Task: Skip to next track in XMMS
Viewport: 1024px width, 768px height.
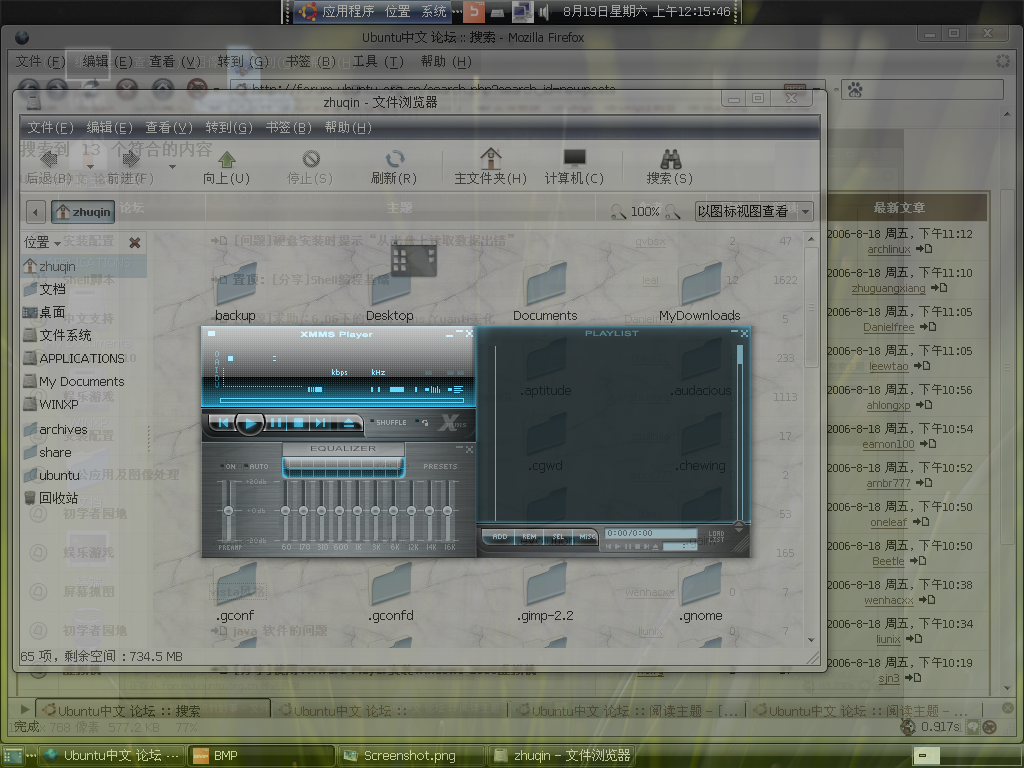Action: coord(321,423)
